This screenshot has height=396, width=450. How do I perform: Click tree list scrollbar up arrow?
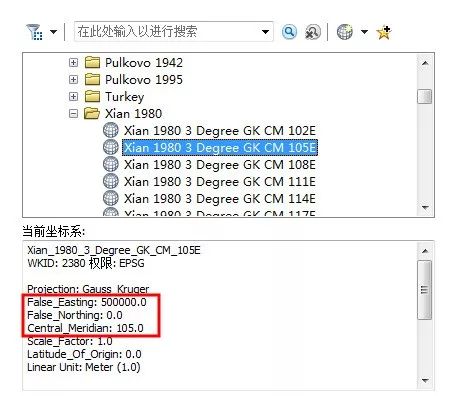click(x=425, y=63)
